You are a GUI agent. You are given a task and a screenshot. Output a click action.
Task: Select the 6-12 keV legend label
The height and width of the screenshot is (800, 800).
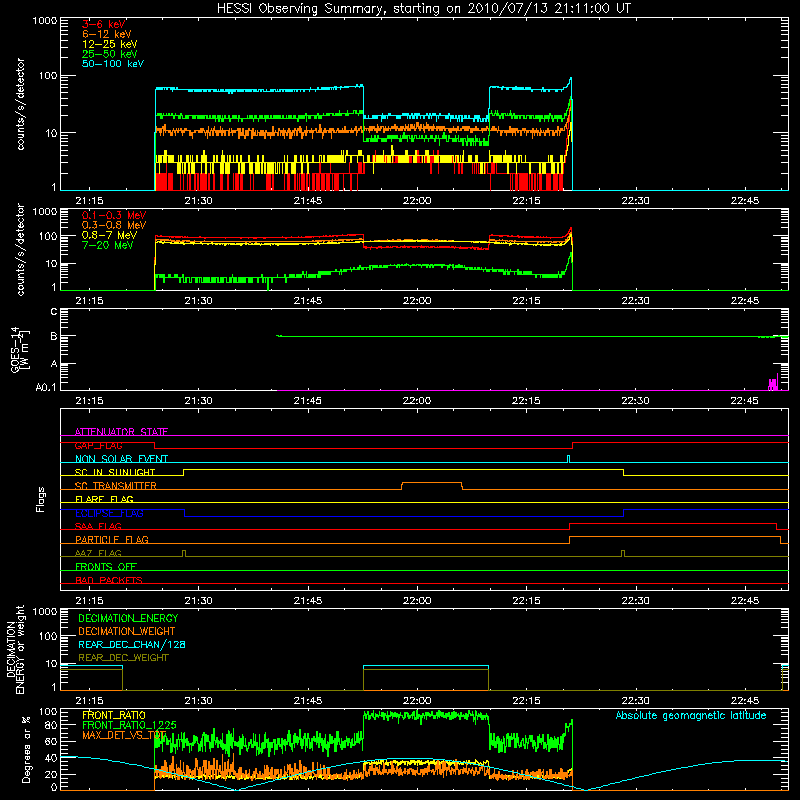pos(107,34)
